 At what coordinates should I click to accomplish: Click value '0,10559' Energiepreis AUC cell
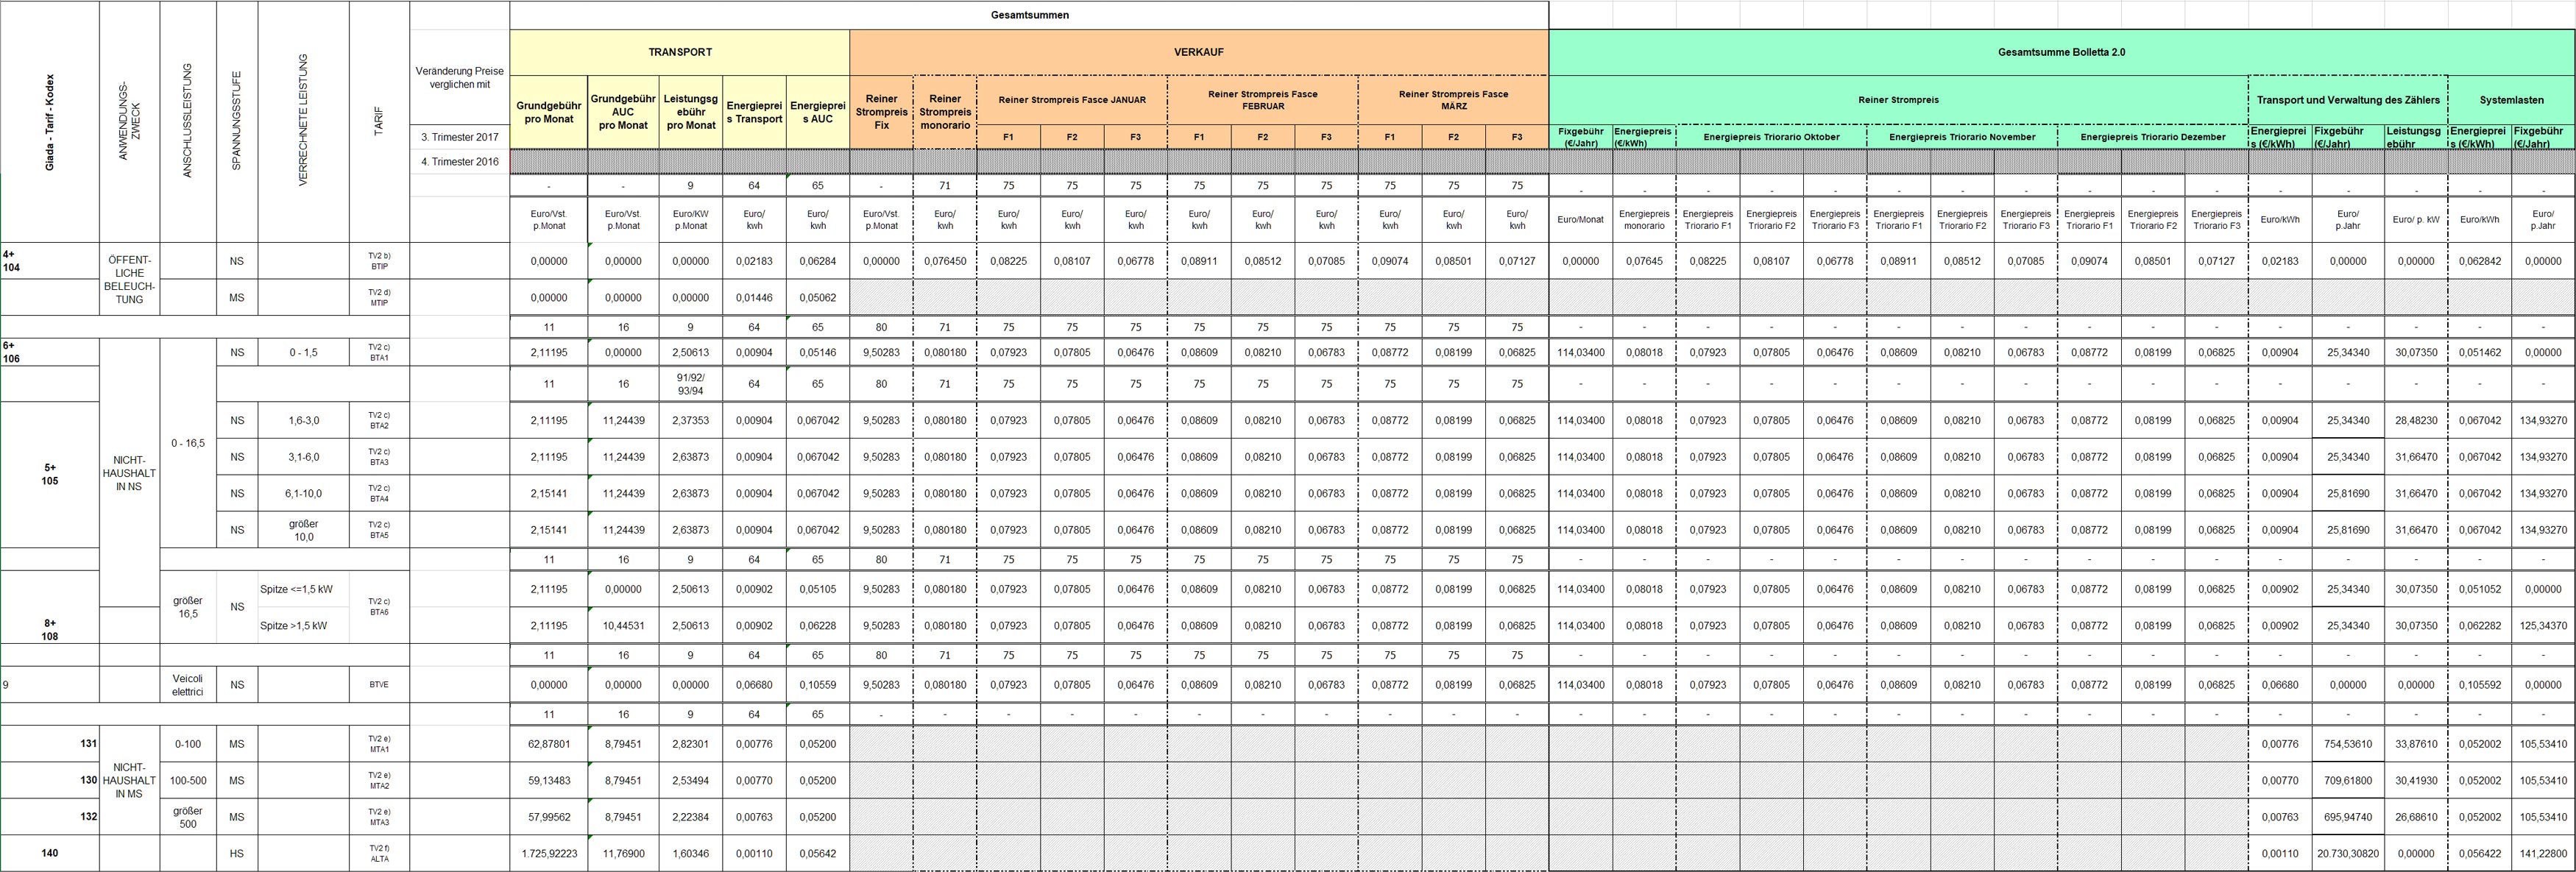[x=817, y=685]
